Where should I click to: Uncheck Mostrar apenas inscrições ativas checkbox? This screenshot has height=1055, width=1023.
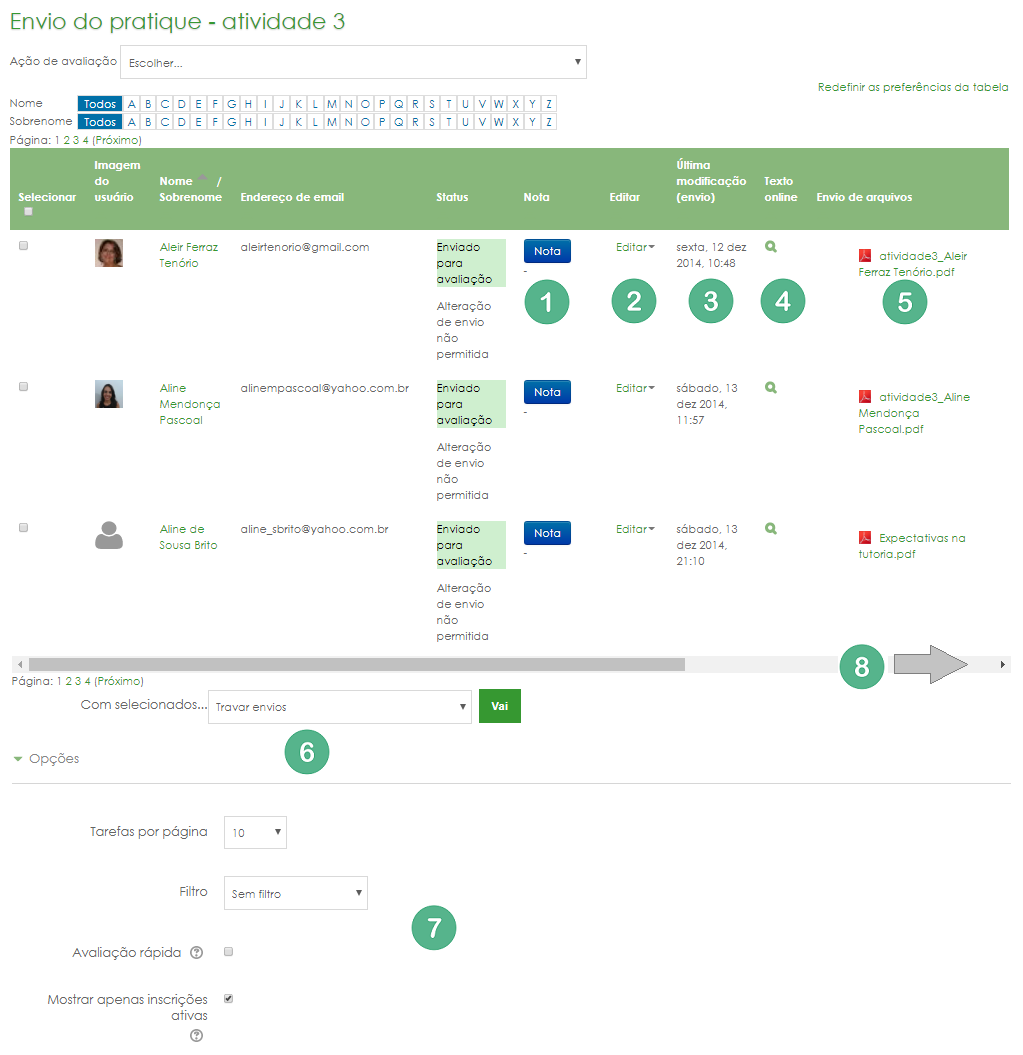pos(228,998)
